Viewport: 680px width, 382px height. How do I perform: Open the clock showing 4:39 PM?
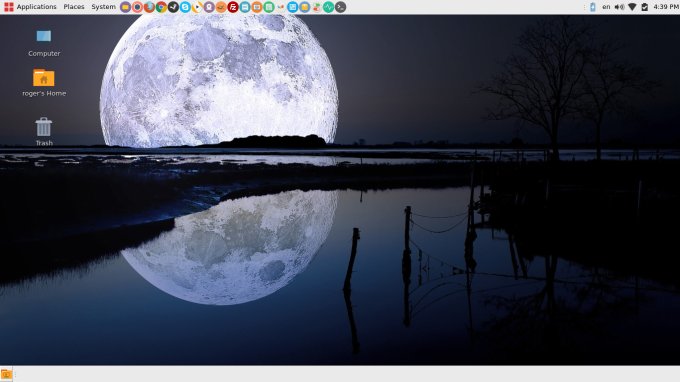click(666, 7)
